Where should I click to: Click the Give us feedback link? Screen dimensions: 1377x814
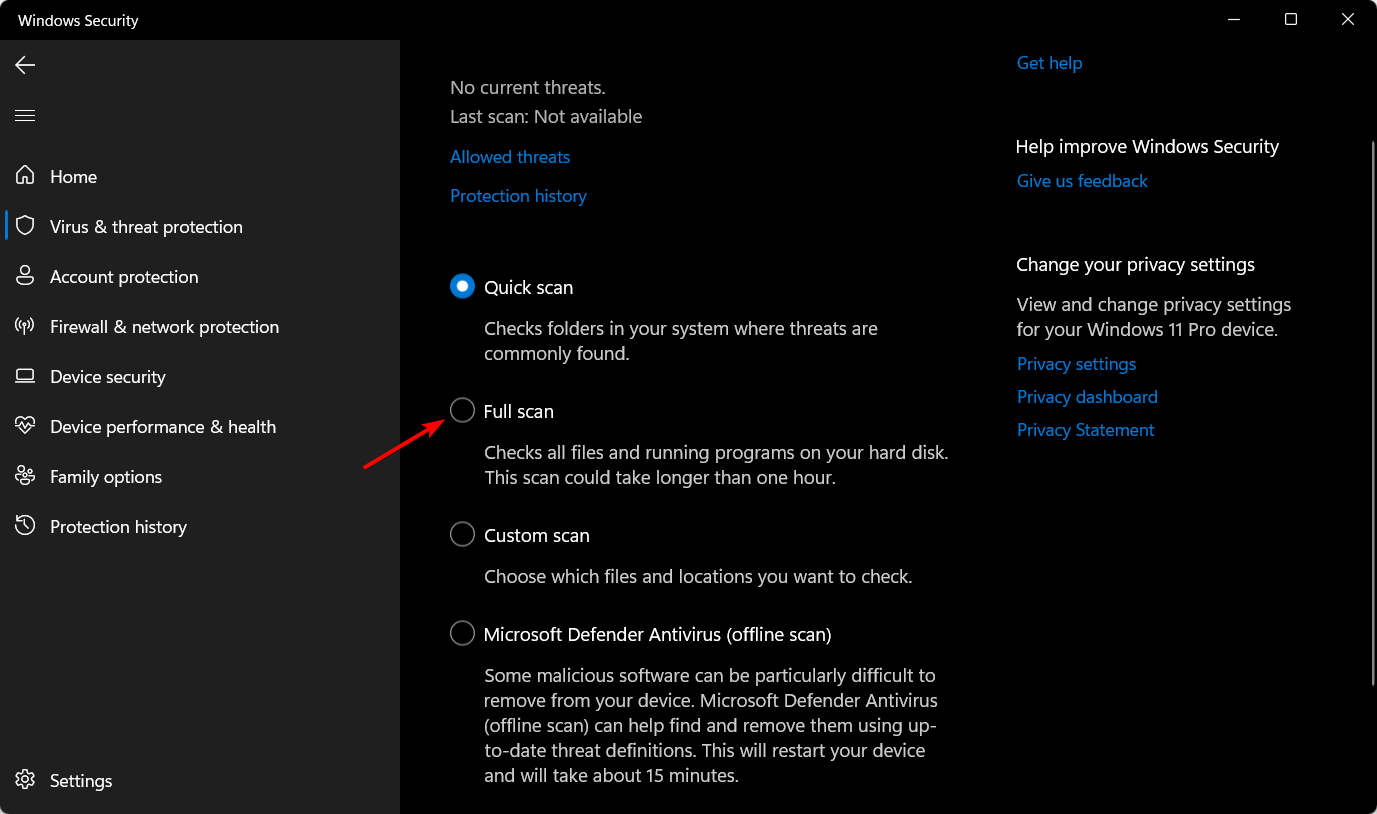point(1082,180)
